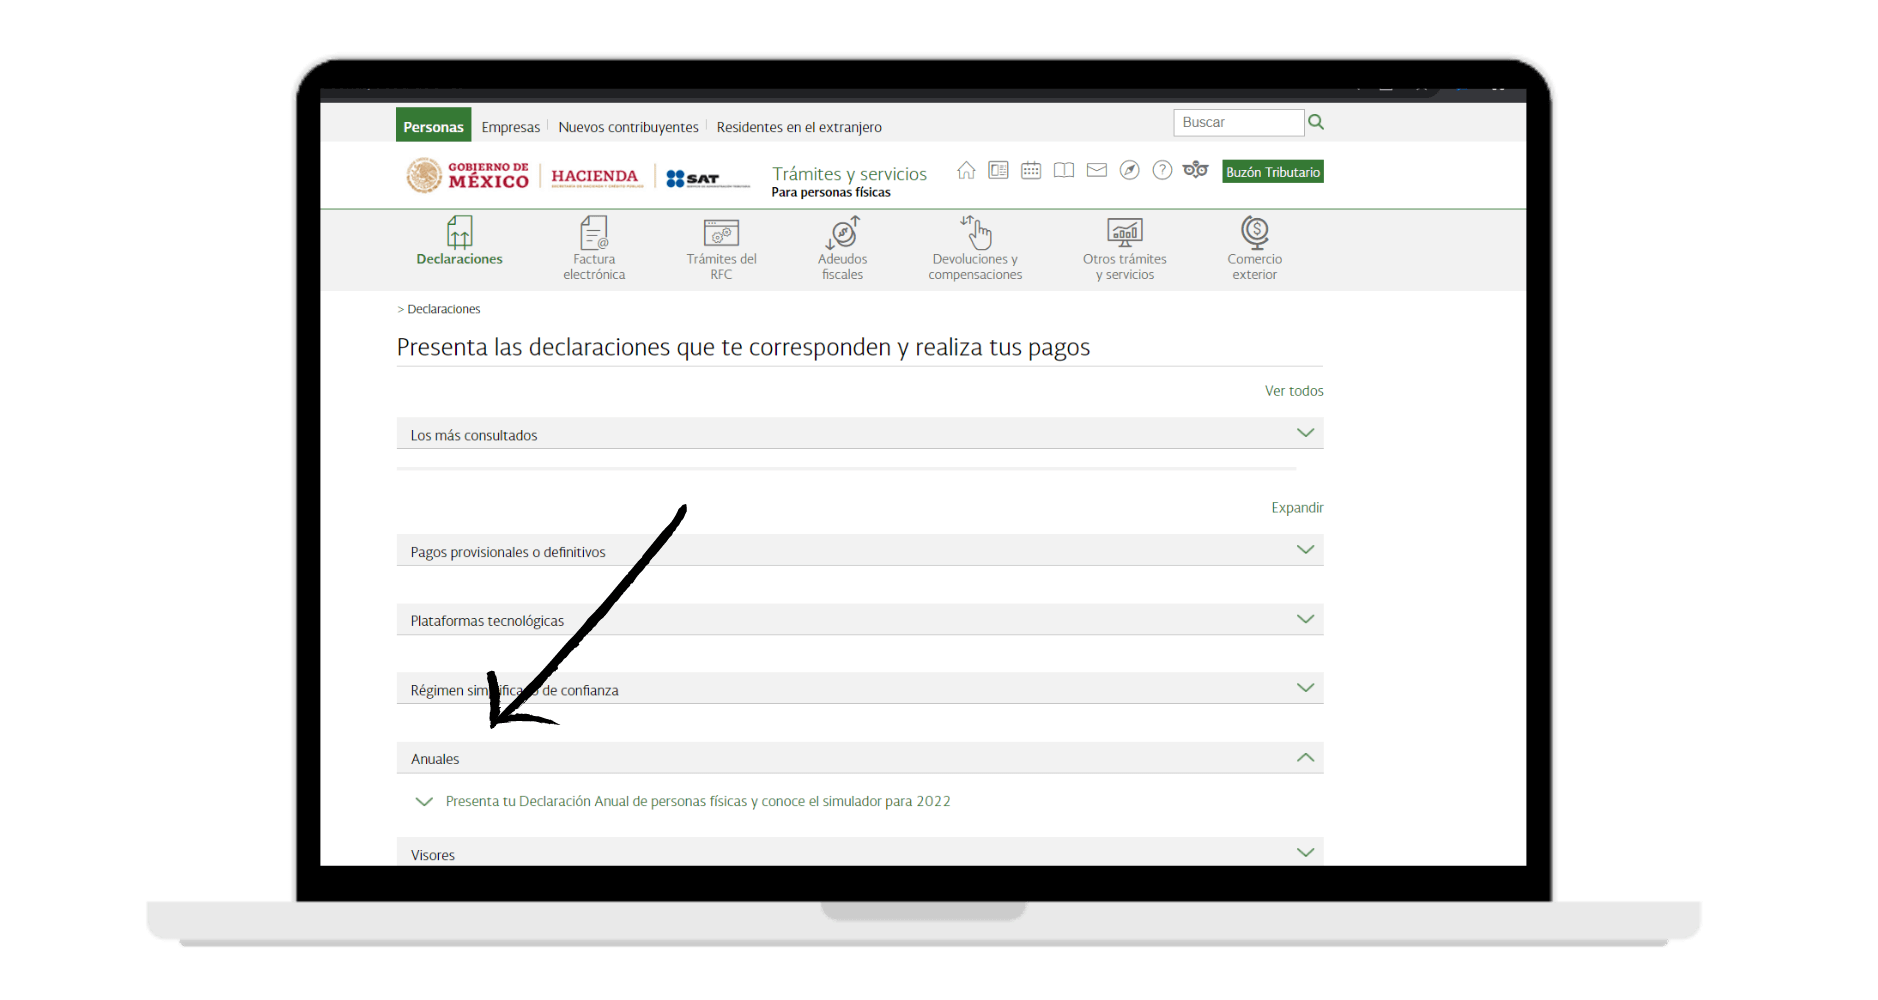Expand the Los más consultados section
Screen dimensions: 1878x1000
[1304, 432]
